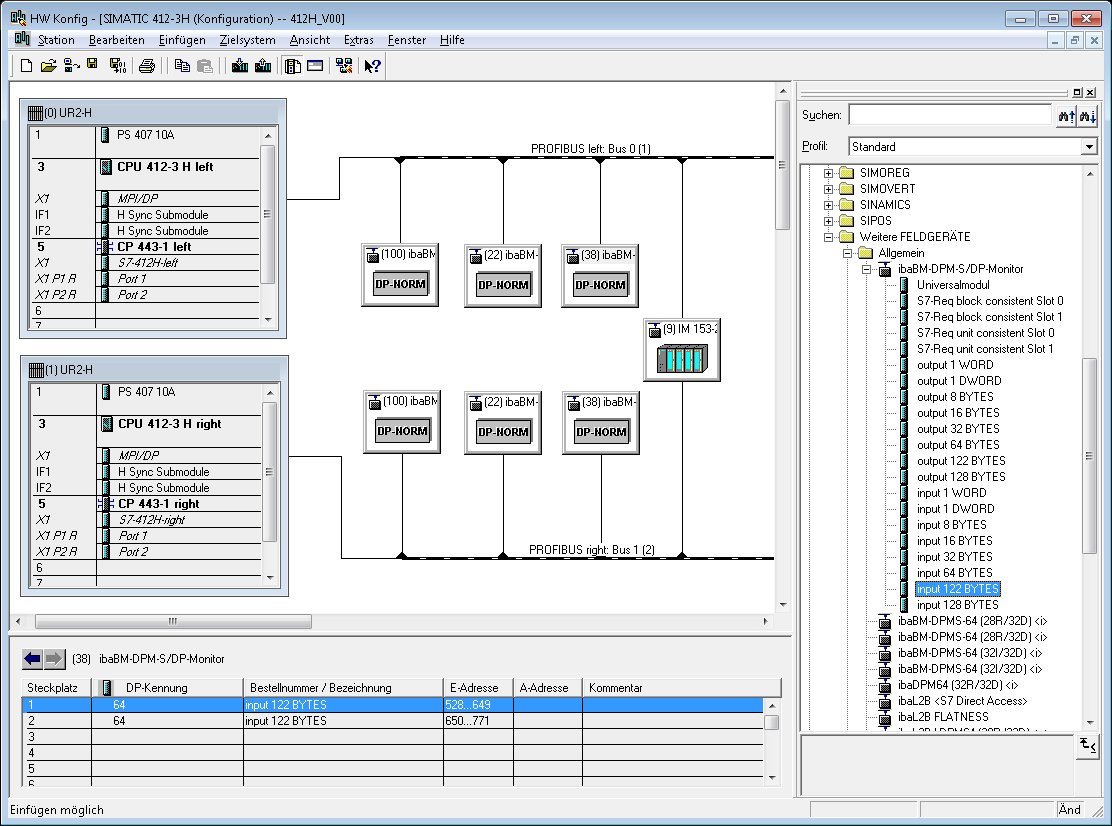Select bottom-row (22) ibaBM DP-NORM slave
This screenshot has width=1112, height=826.
(503, 423)
